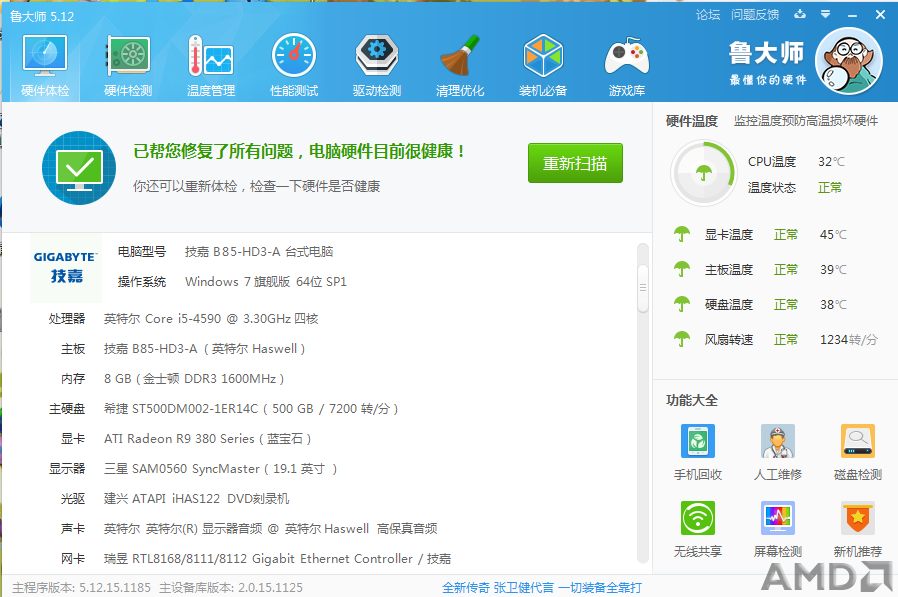Open the 人工维修 manual repair tool
898x597 pixels.
pyautogui.click(x=778, y=452)
